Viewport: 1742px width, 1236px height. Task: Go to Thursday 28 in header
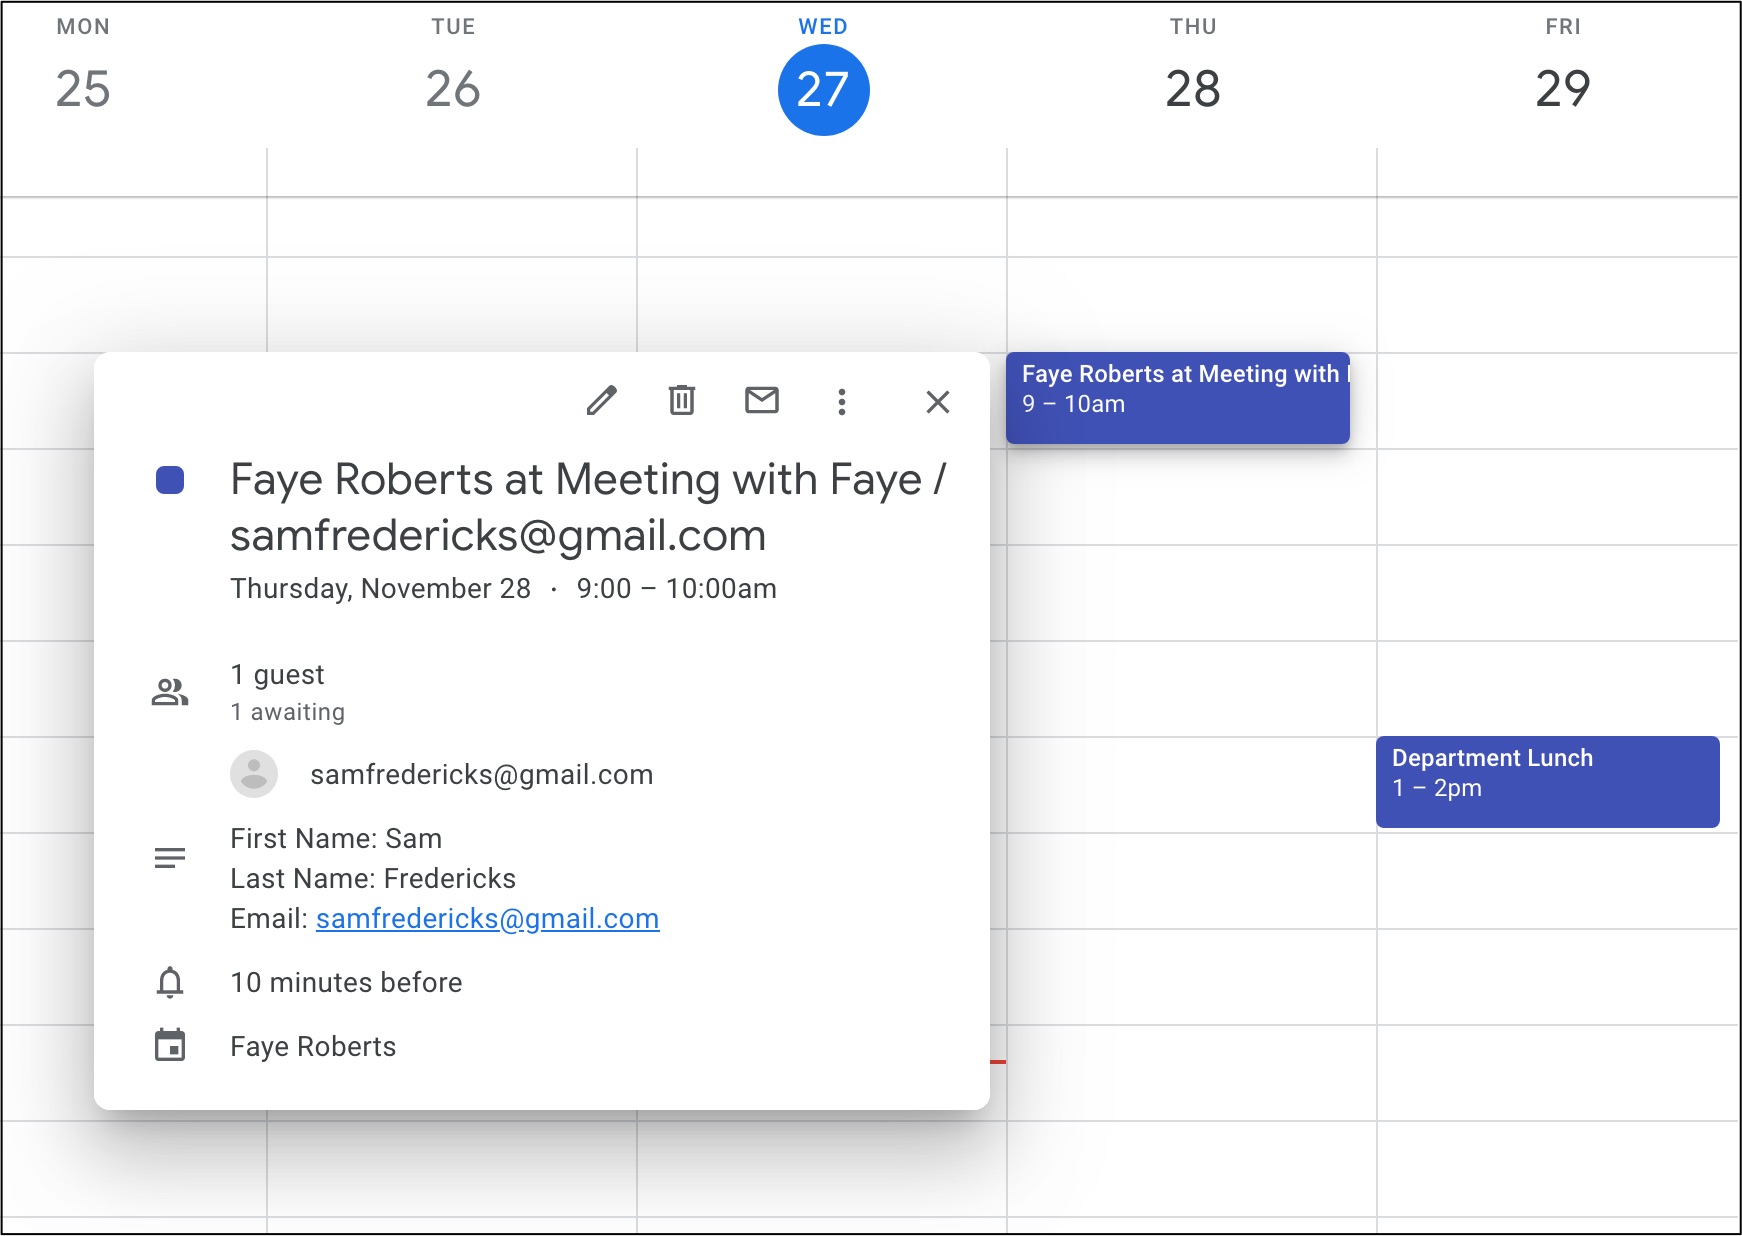point(1192,90)
